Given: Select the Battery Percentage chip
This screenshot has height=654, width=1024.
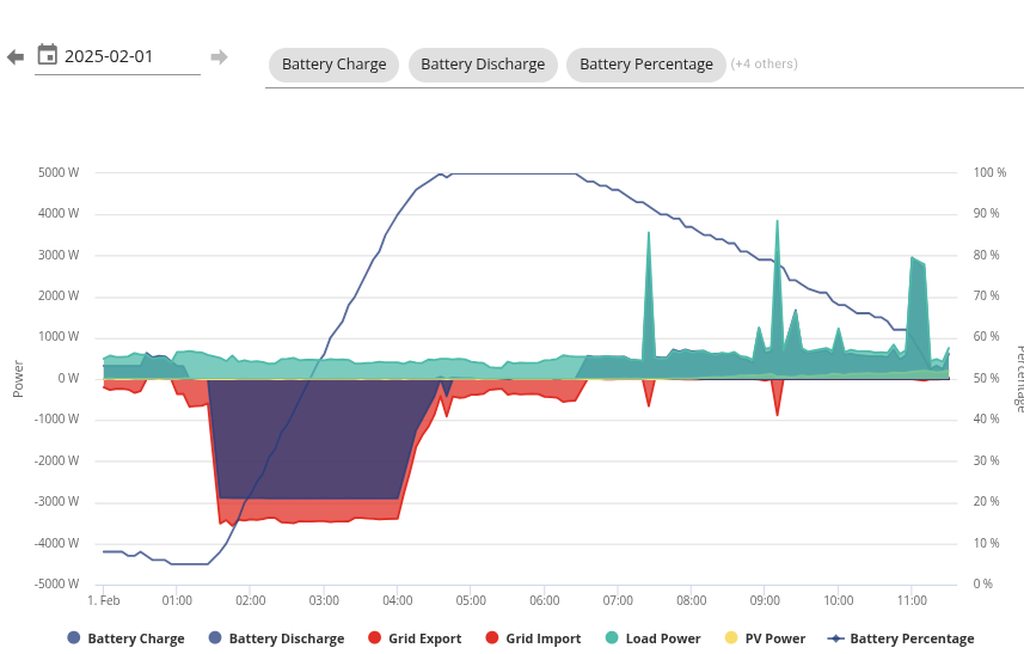Looking at the screenshot, I should click(645, 64).
